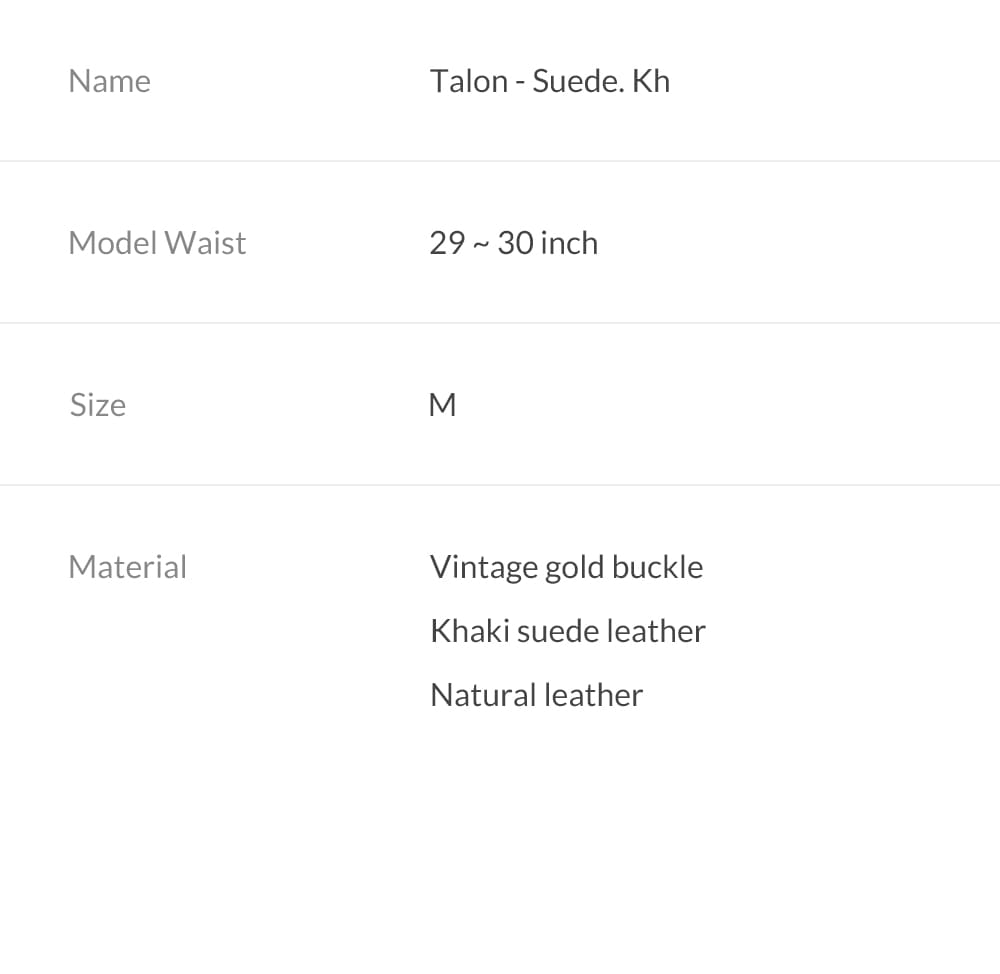The width and height of the screenshot is (1000, 974).
Task: Click the "Name" row label
Action: tap(109, 81)
